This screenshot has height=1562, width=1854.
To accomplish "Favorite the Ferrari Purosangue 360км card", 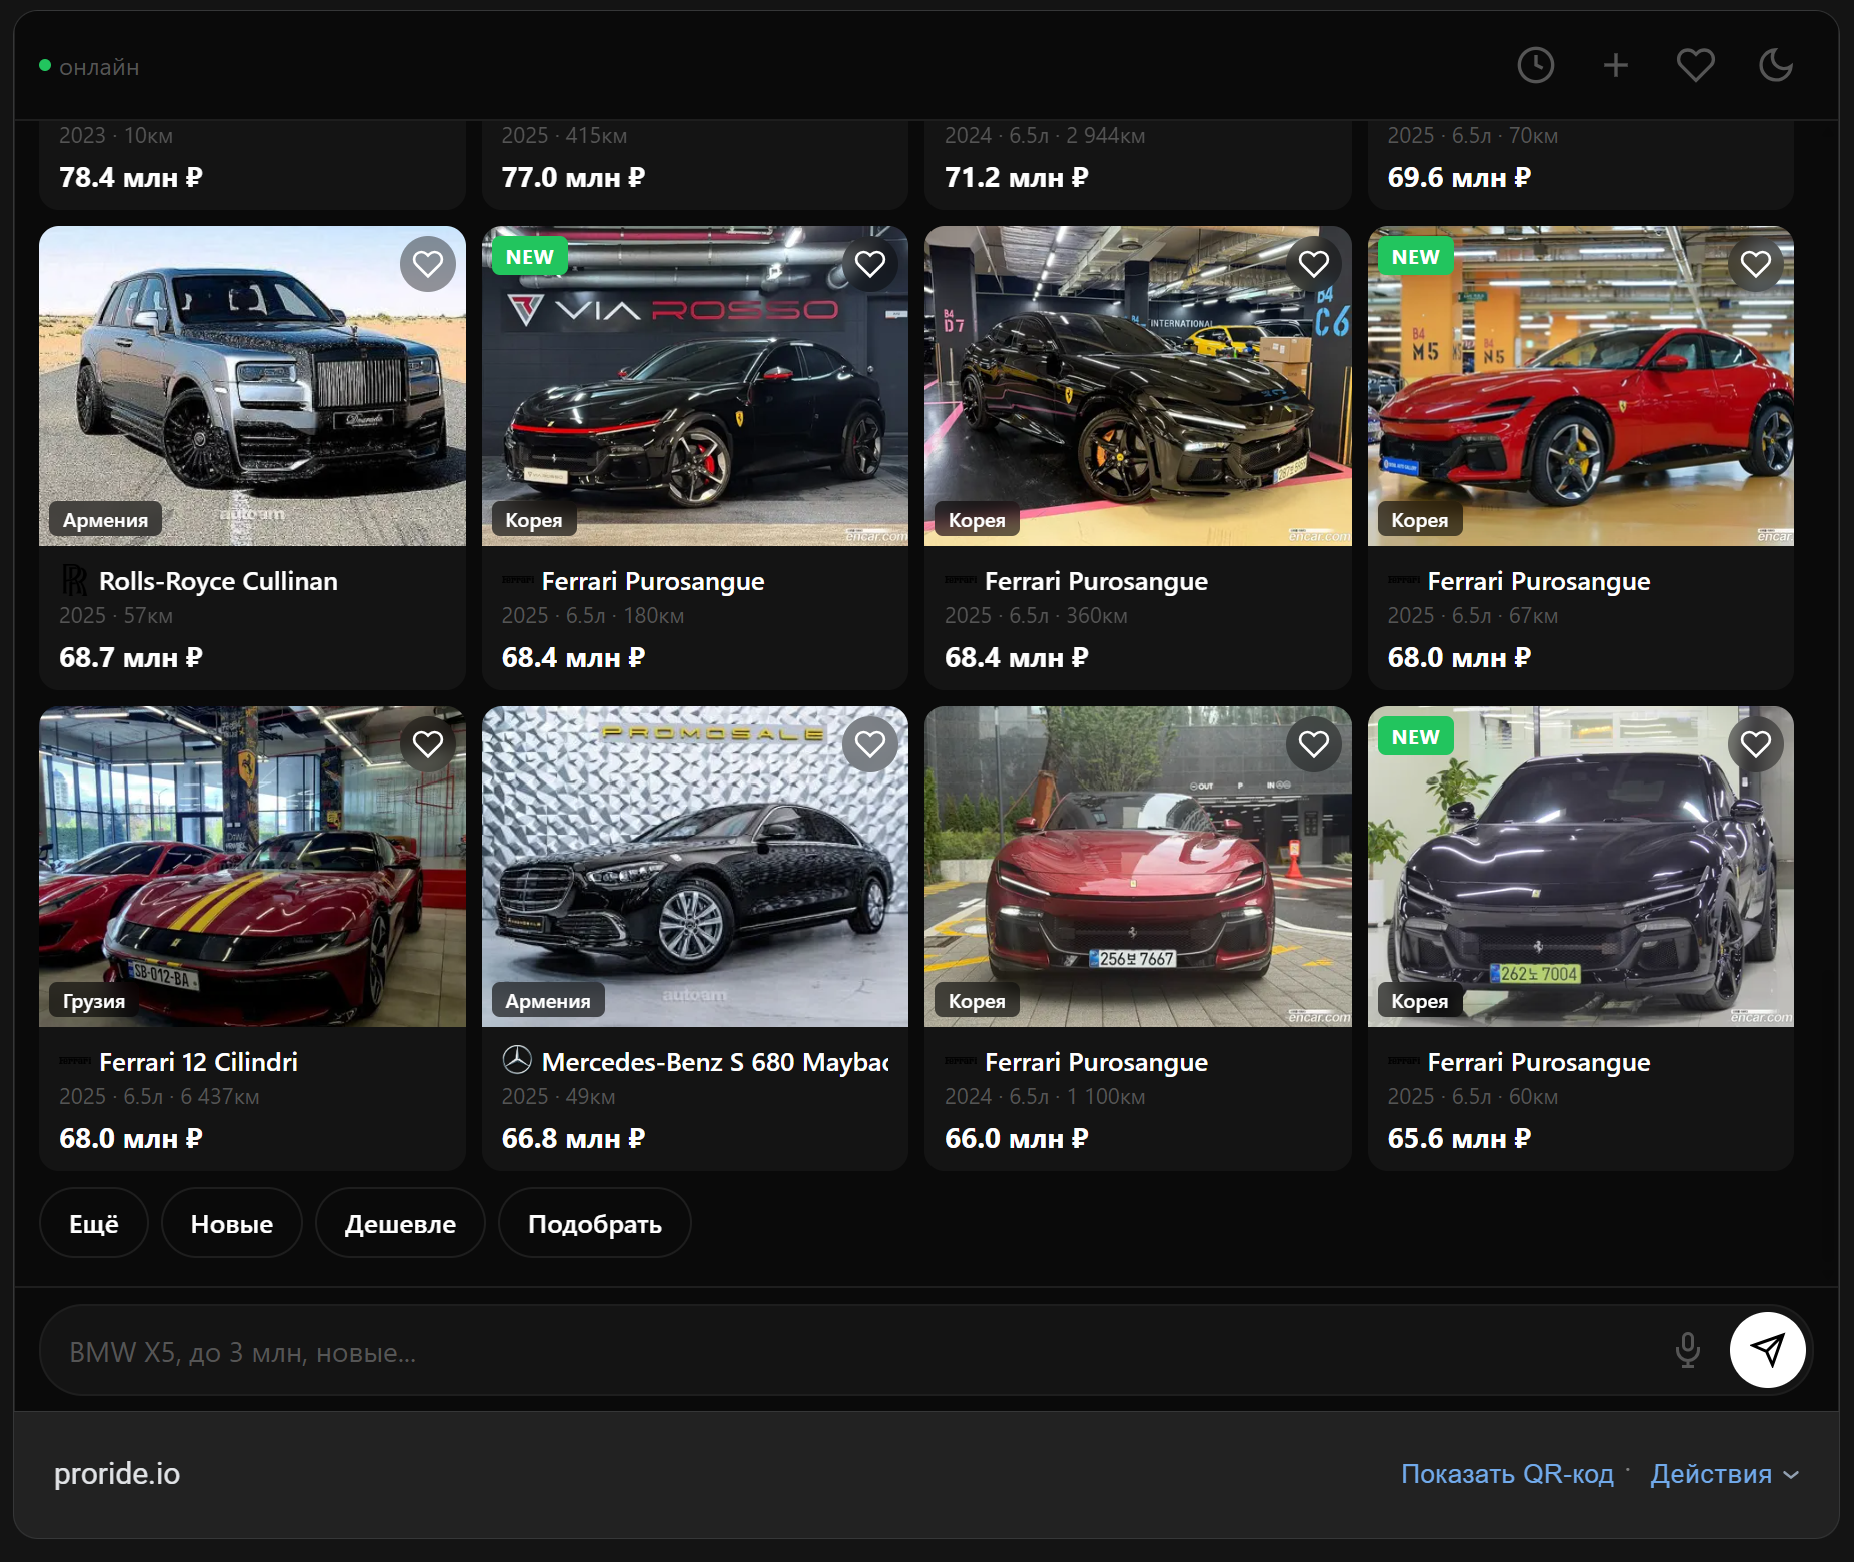I will pos(1313,264).
